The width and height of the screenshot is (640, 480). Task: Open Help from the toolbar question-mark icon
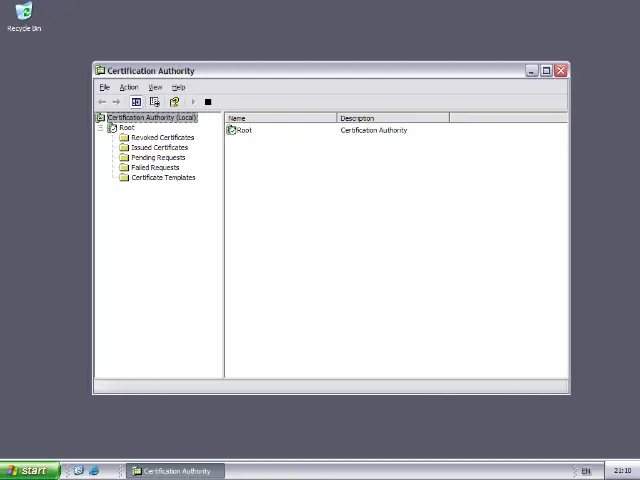tap(174, 102)
